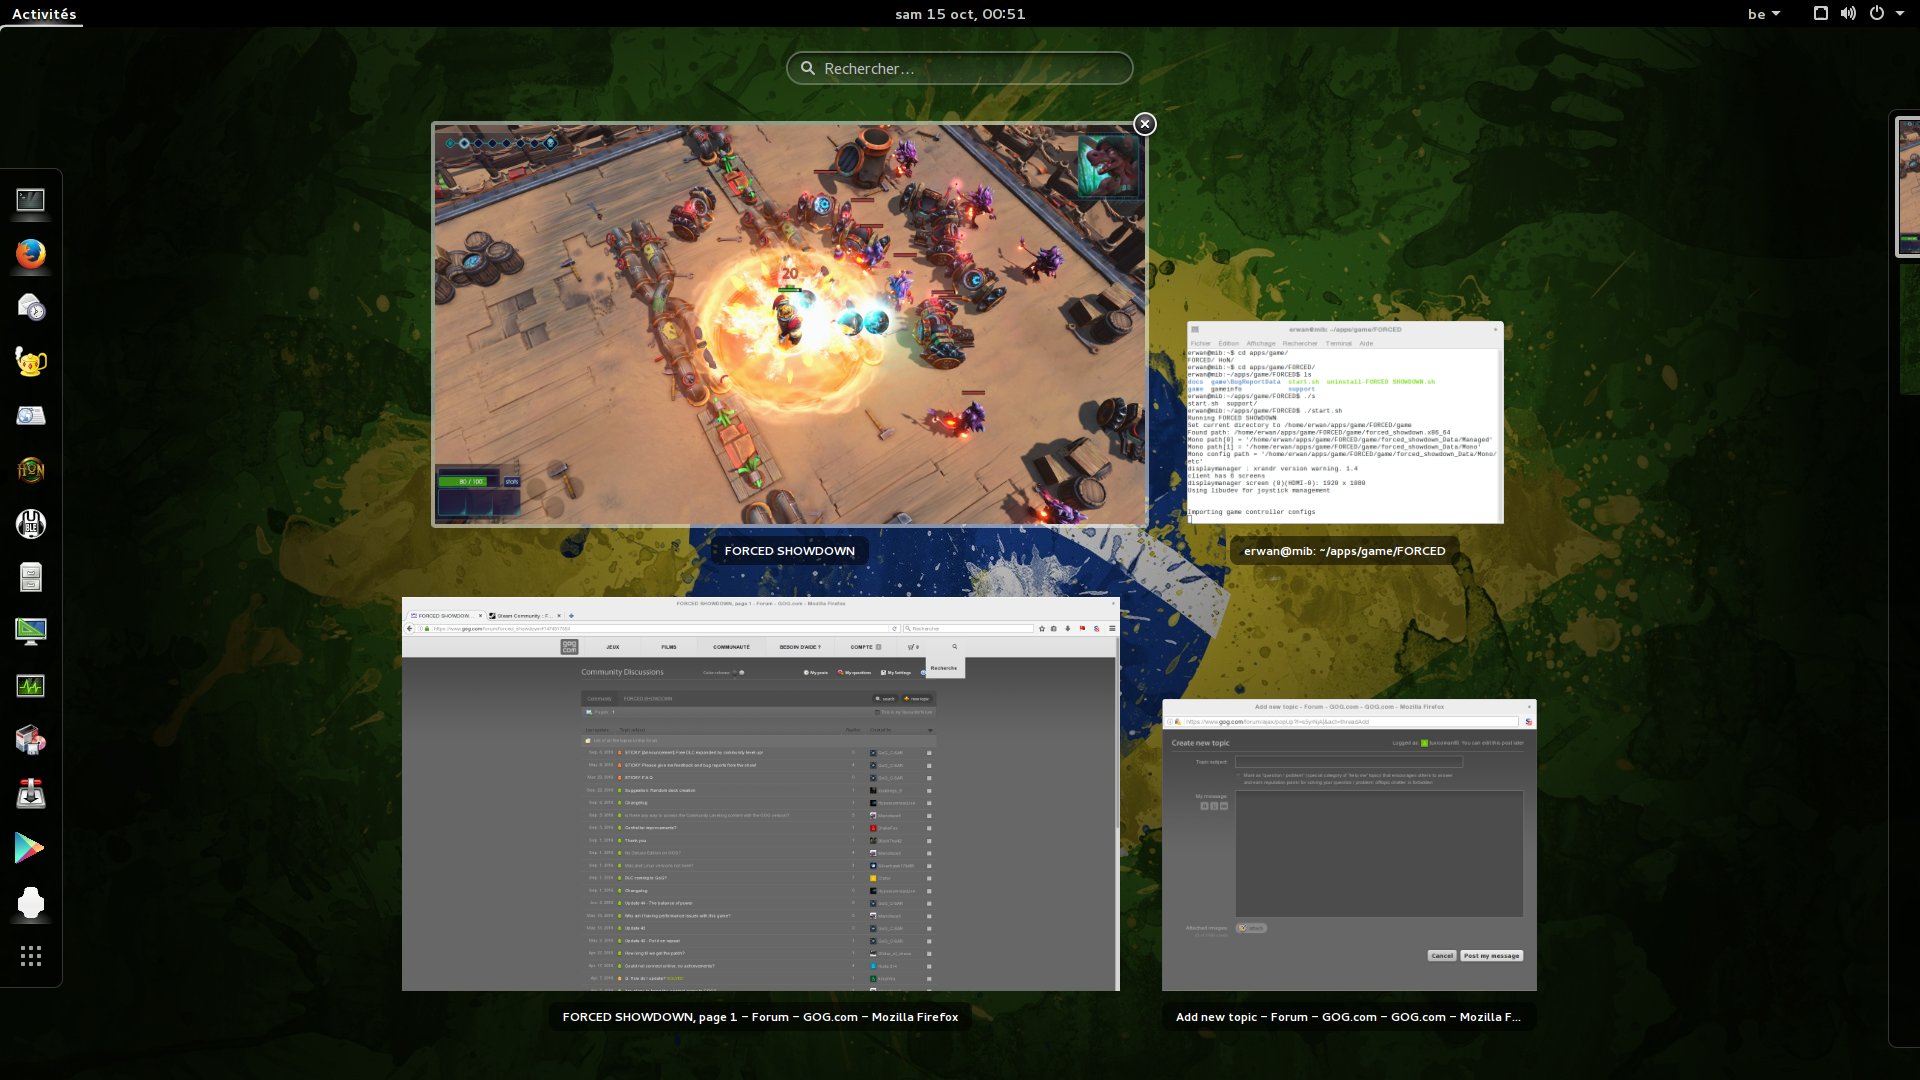Click the power icon in top bar
This screenshot has height=1080, width=1920.
tap(1877, 13)
